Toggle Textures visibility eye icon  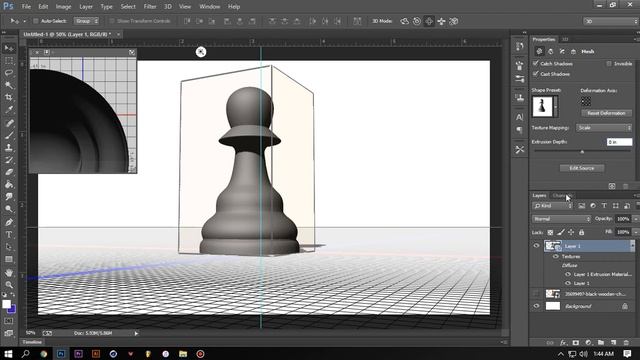pos(556,257)
